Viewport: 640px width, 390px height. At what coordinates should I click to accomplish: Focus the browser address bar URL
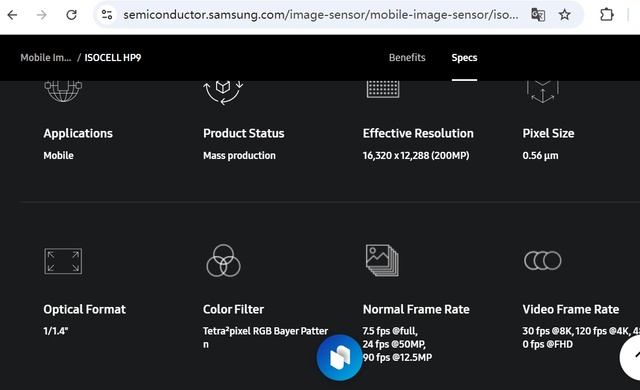(320, 15)
